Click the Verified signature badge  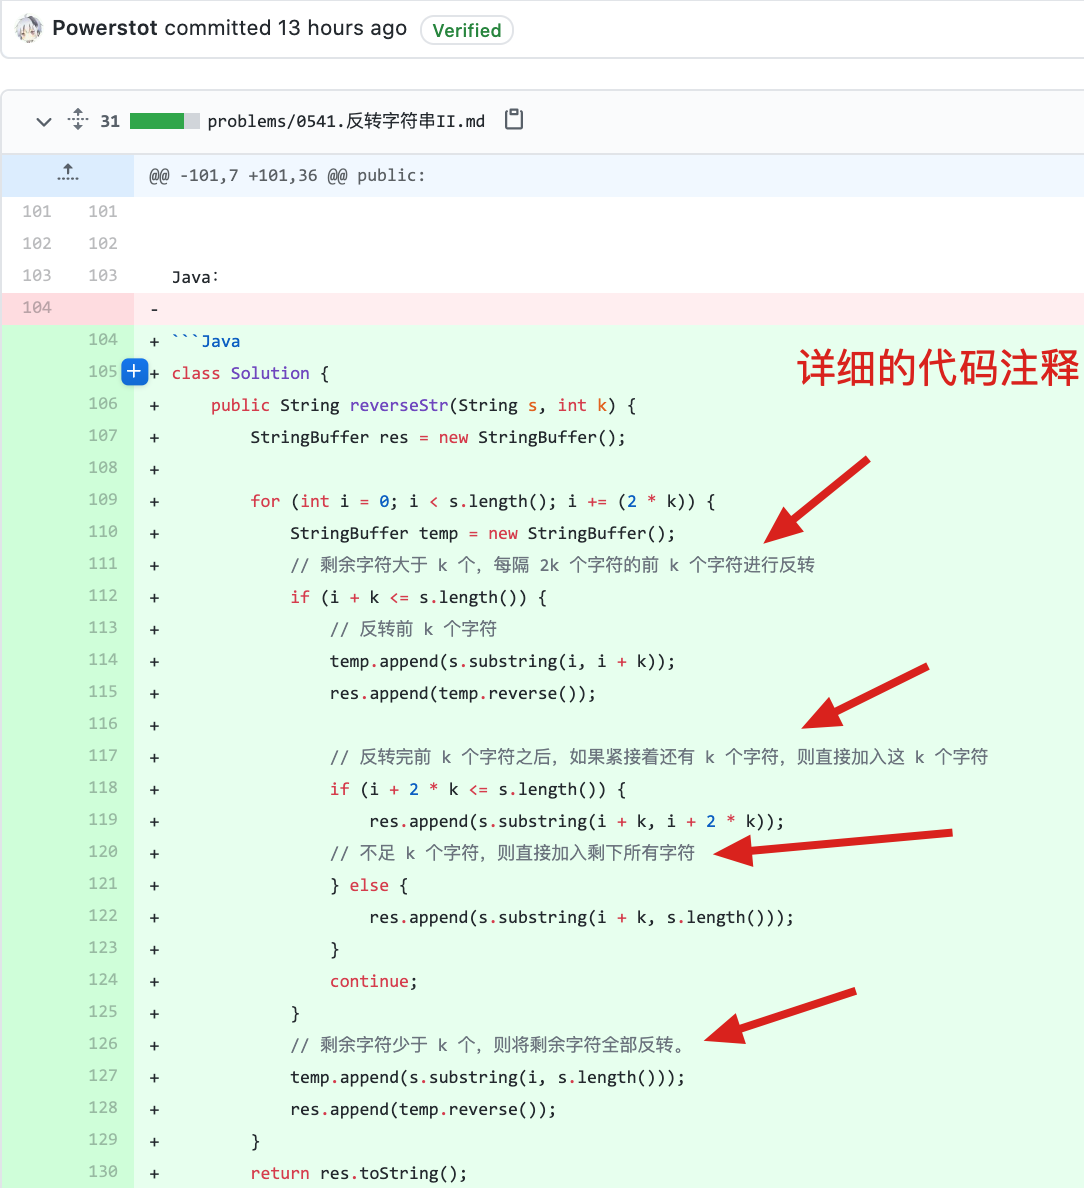coord(467,30)
